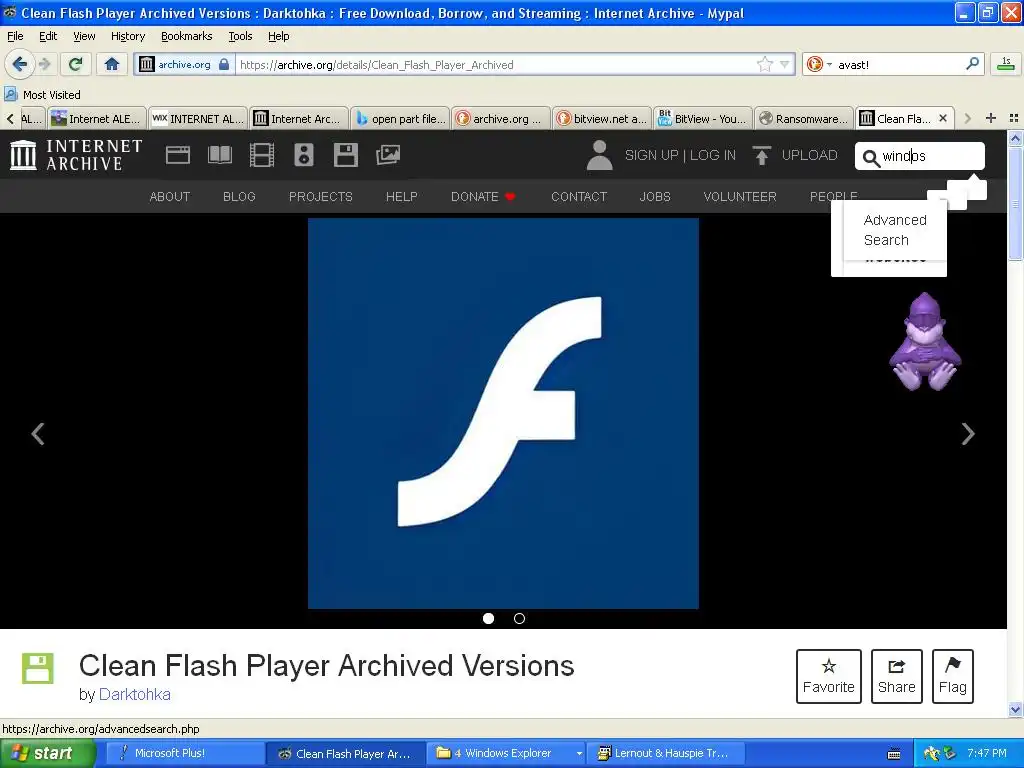Open the Texts book icon

tap(219, 155)
